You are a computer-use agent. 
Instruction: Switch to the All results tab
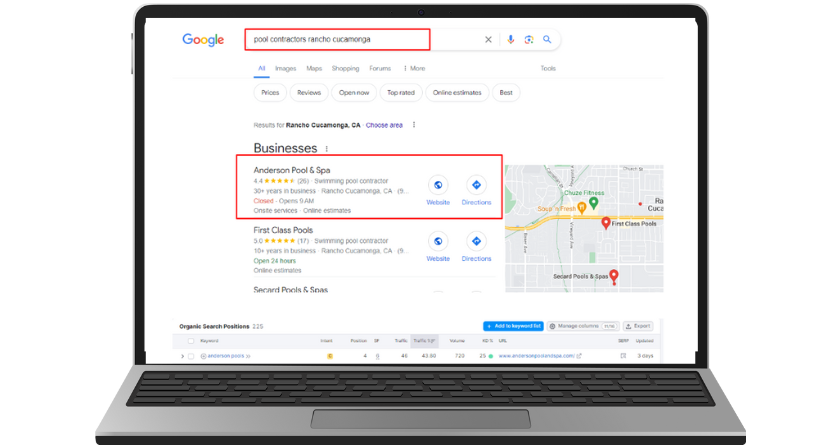262,68
